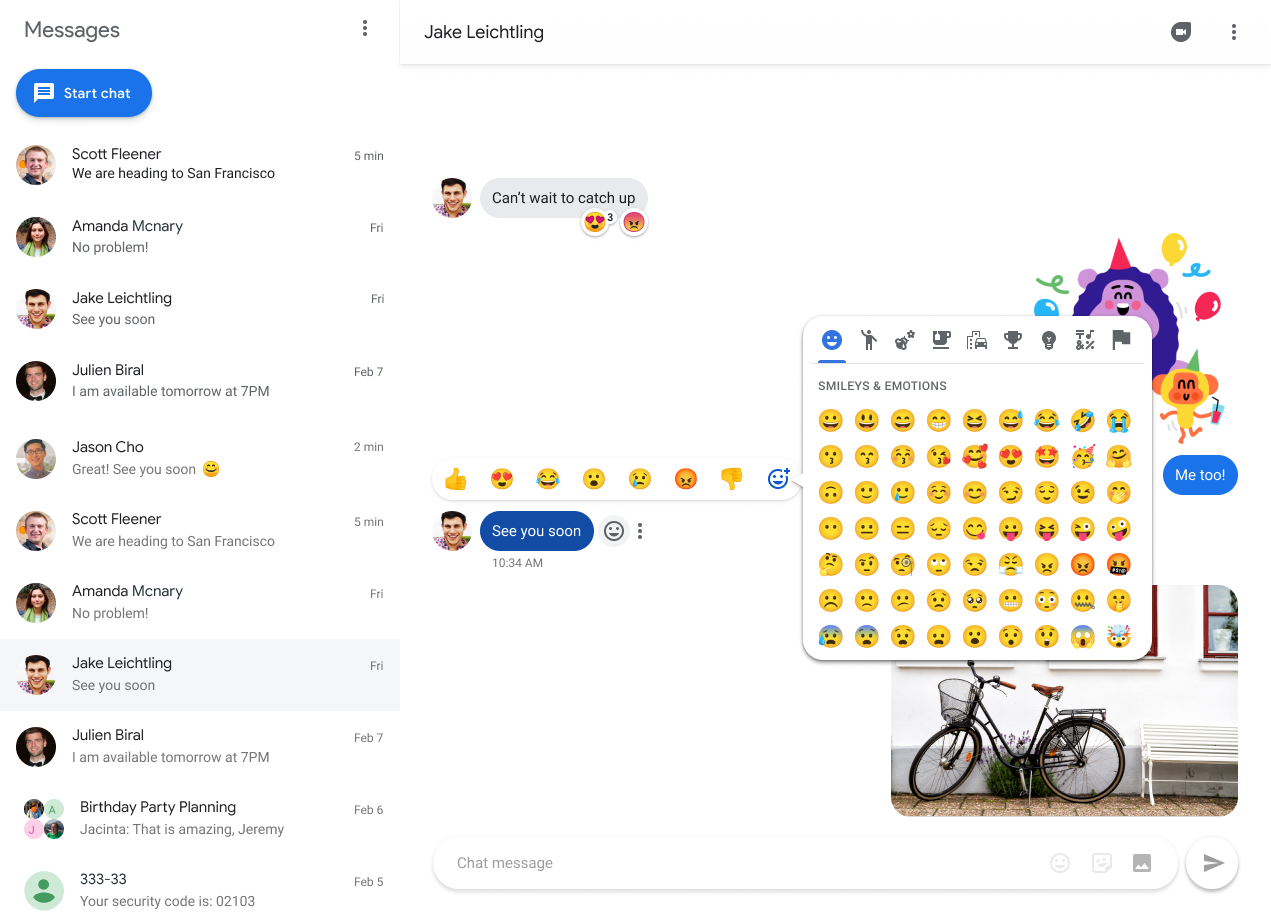Viewport: 1271px width, 913px height.
Task: Click the Start chat button
Action: click(x=84, y=93)
